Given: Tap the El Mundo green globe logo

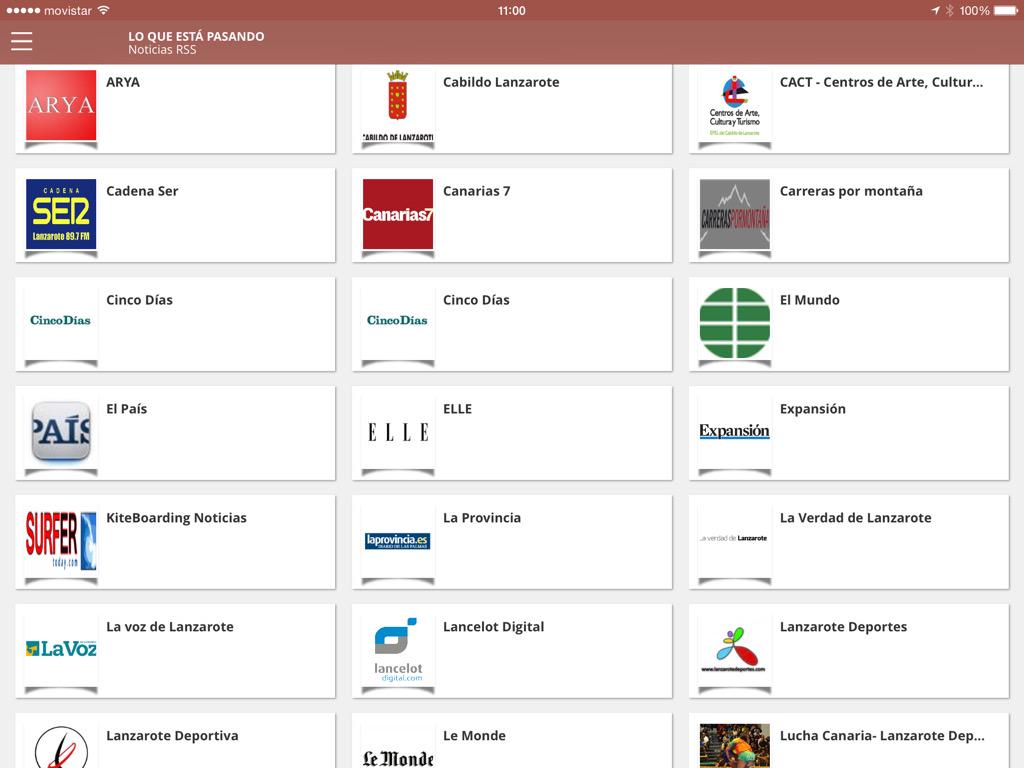Looking at the screenshot, I should coord(735,323).
